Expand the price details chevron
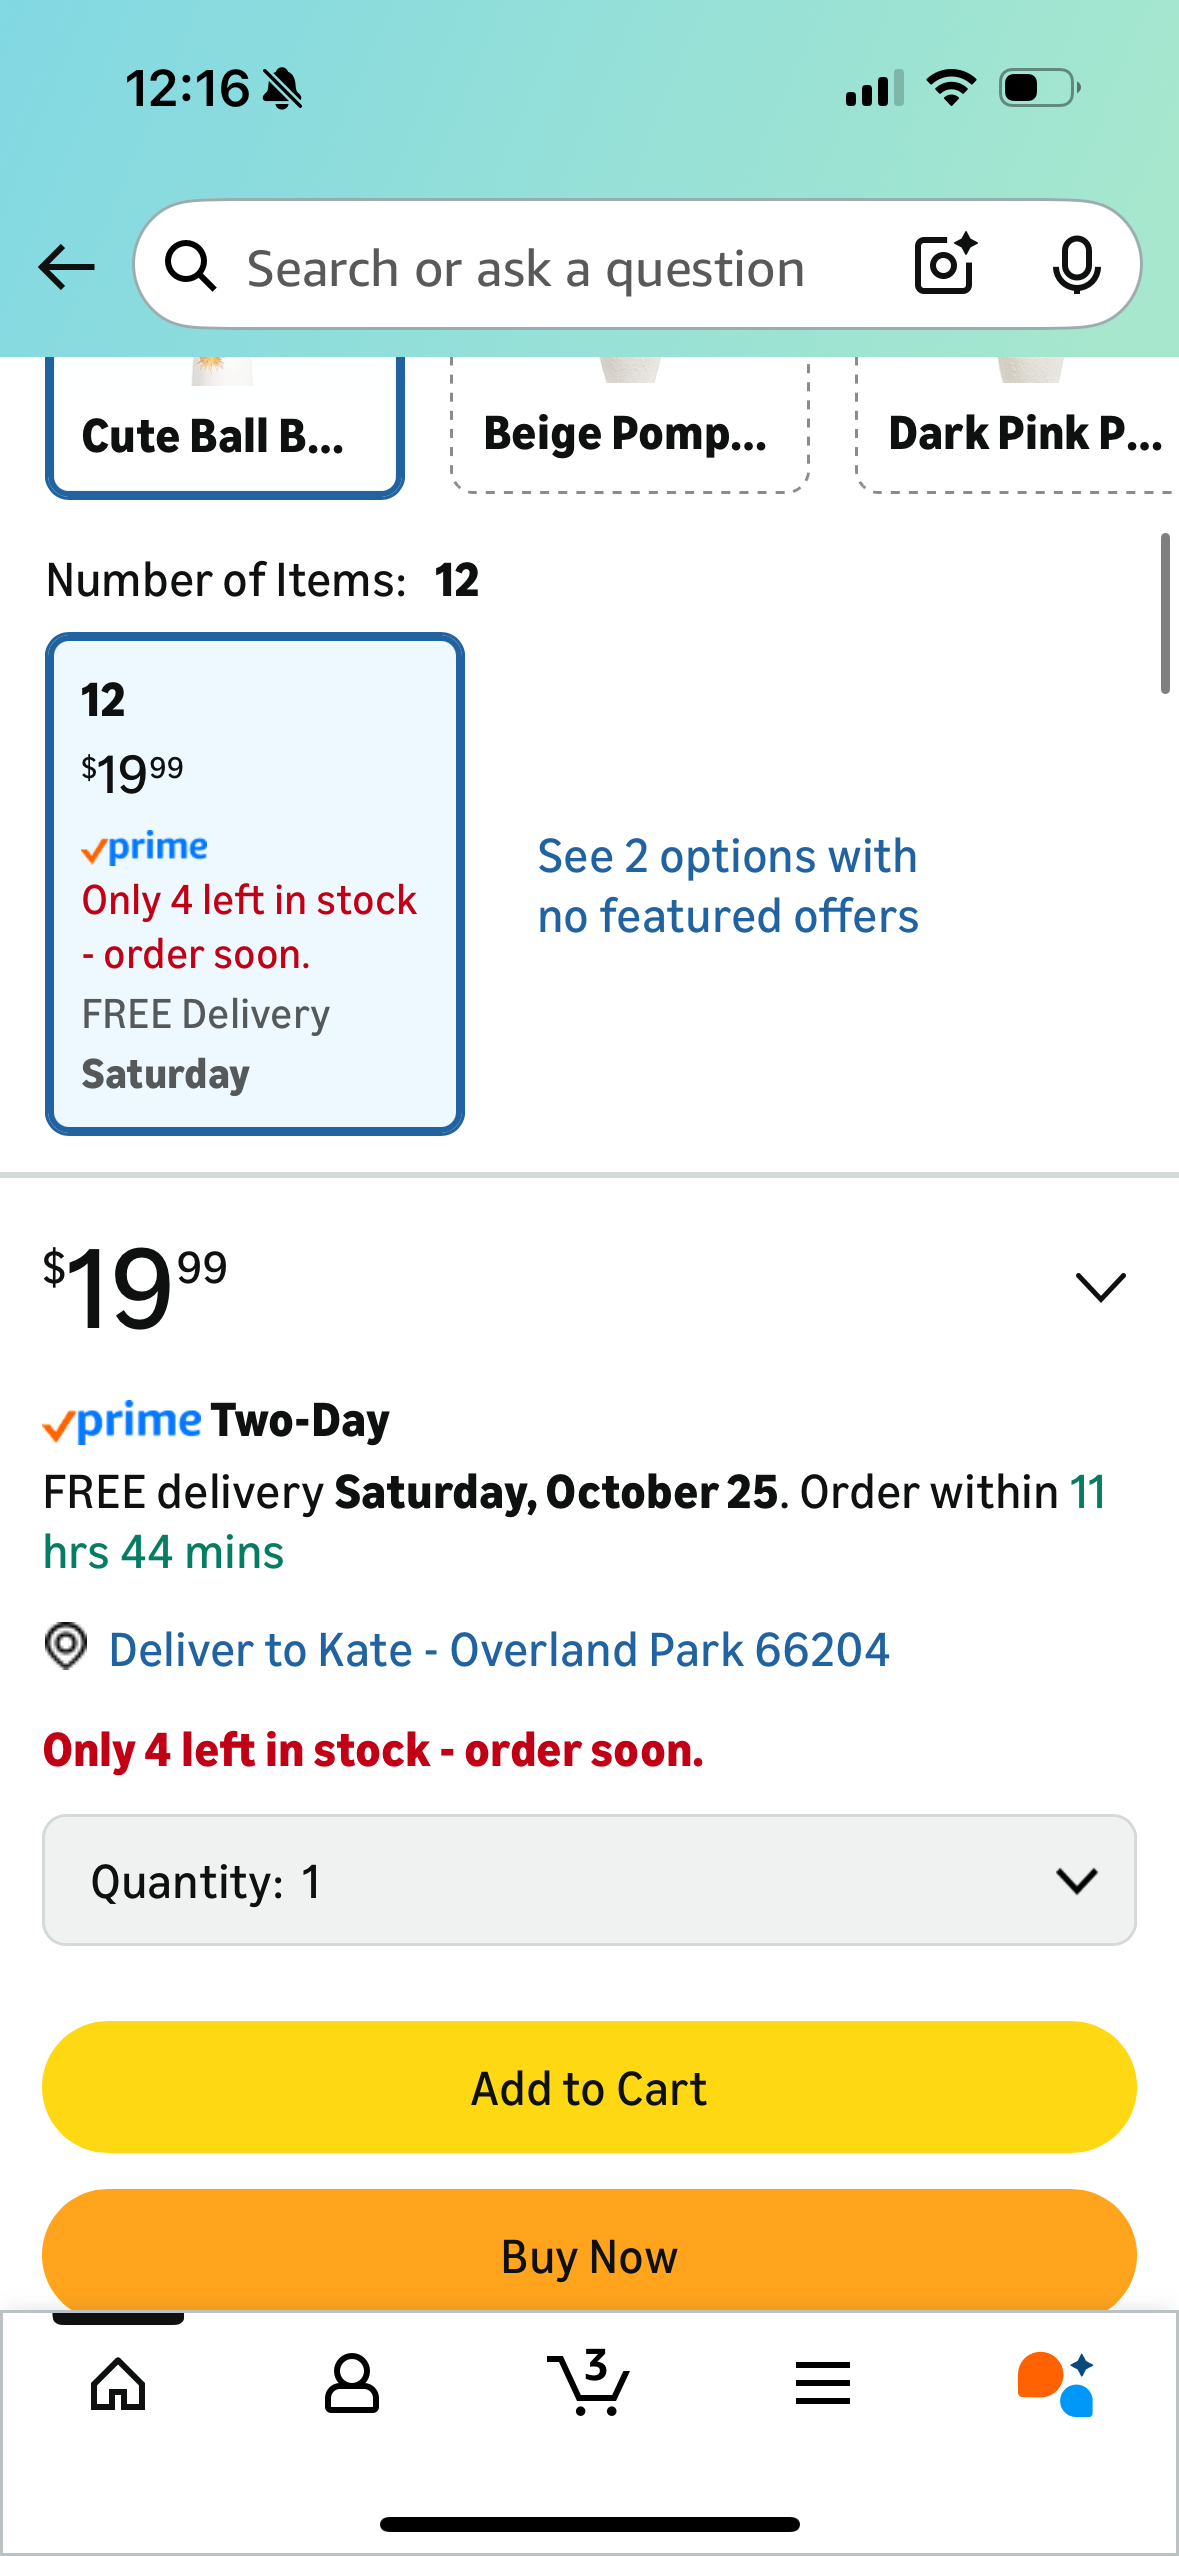The image size is (1179, 2556). pyautogui.click(x=1100, y=1286)
